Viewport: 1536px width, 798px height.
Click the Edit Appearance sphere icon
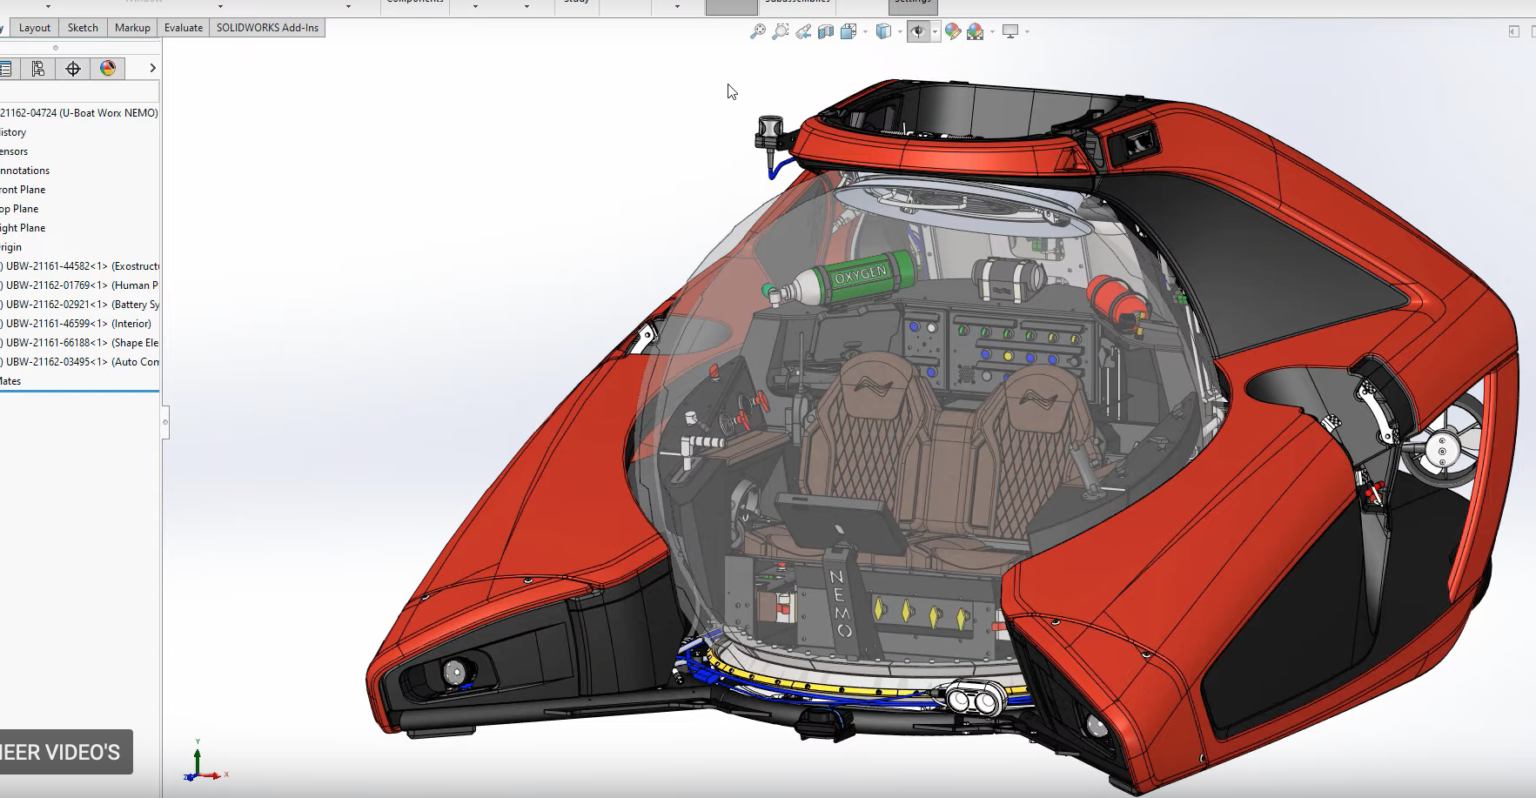pos(951,31)
